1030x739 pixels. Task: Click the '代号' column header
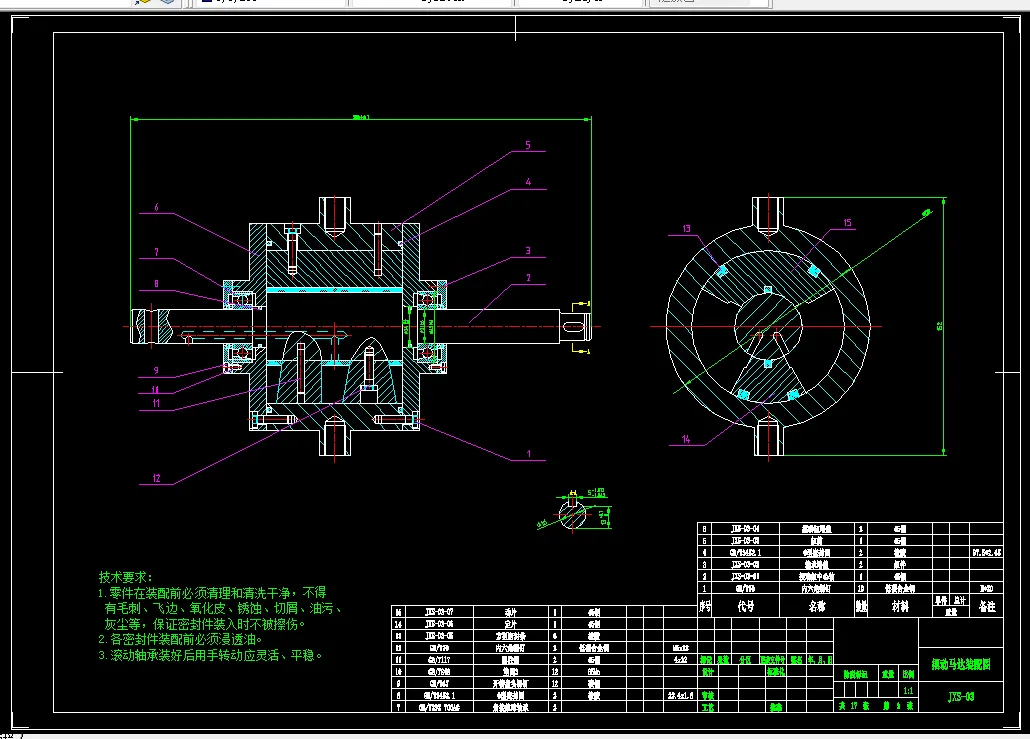[x=746, y=606]
